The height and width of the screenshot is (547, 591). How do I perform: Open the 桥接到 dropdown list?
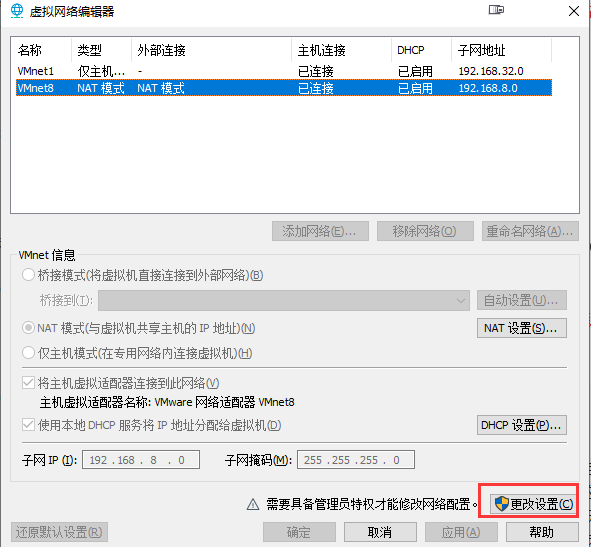pyautogui.click(x=284, y=300)
